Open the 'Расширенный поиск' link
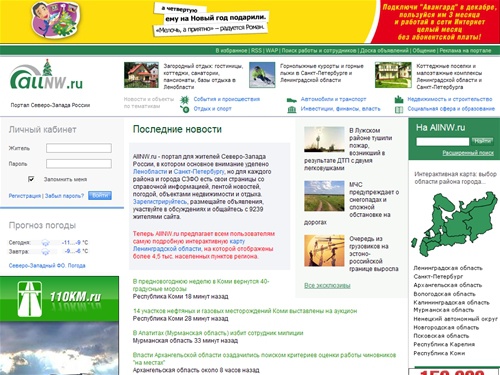Viewport: 500px width, 375px height. point(468,153)
